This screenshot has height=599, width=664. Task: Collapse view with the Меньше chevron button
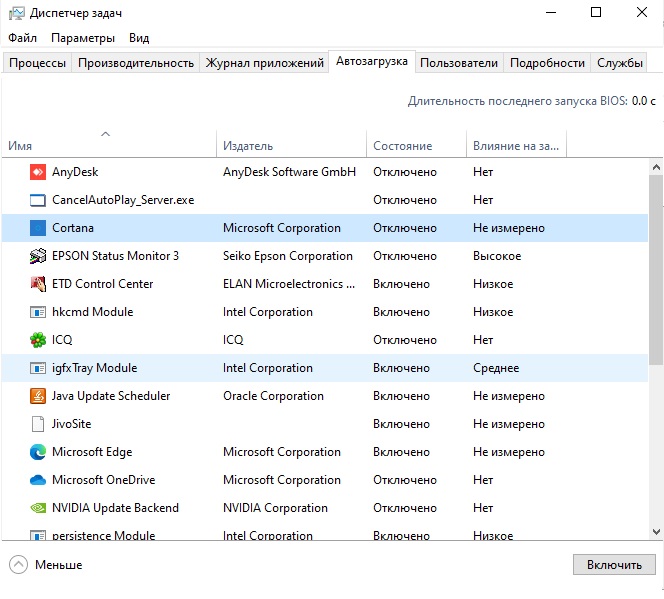click(19, 565)
